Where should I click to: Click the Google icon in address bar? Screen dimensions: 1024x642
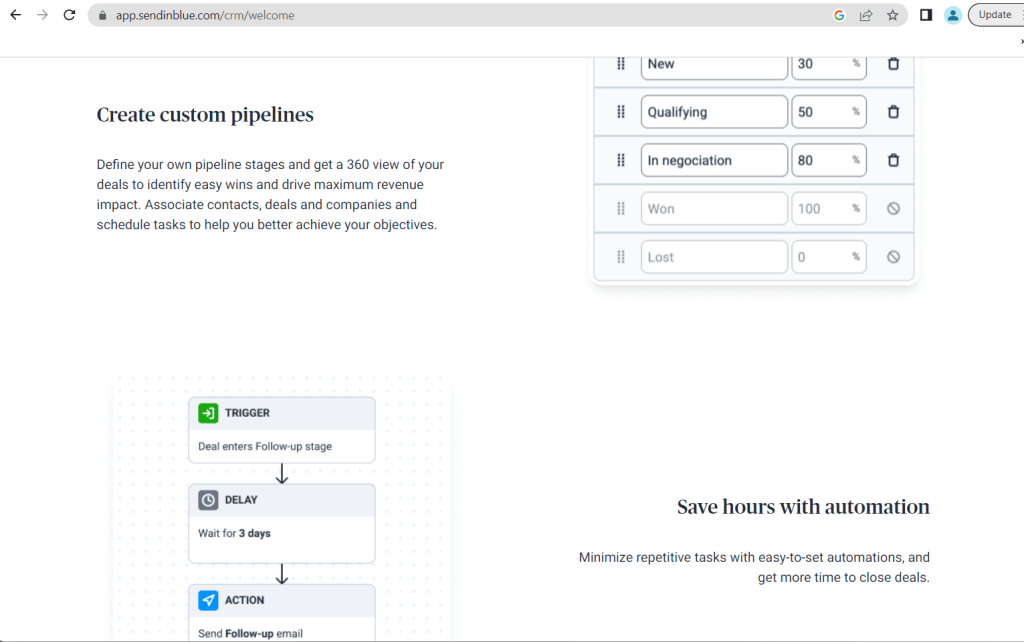(839, 15)
